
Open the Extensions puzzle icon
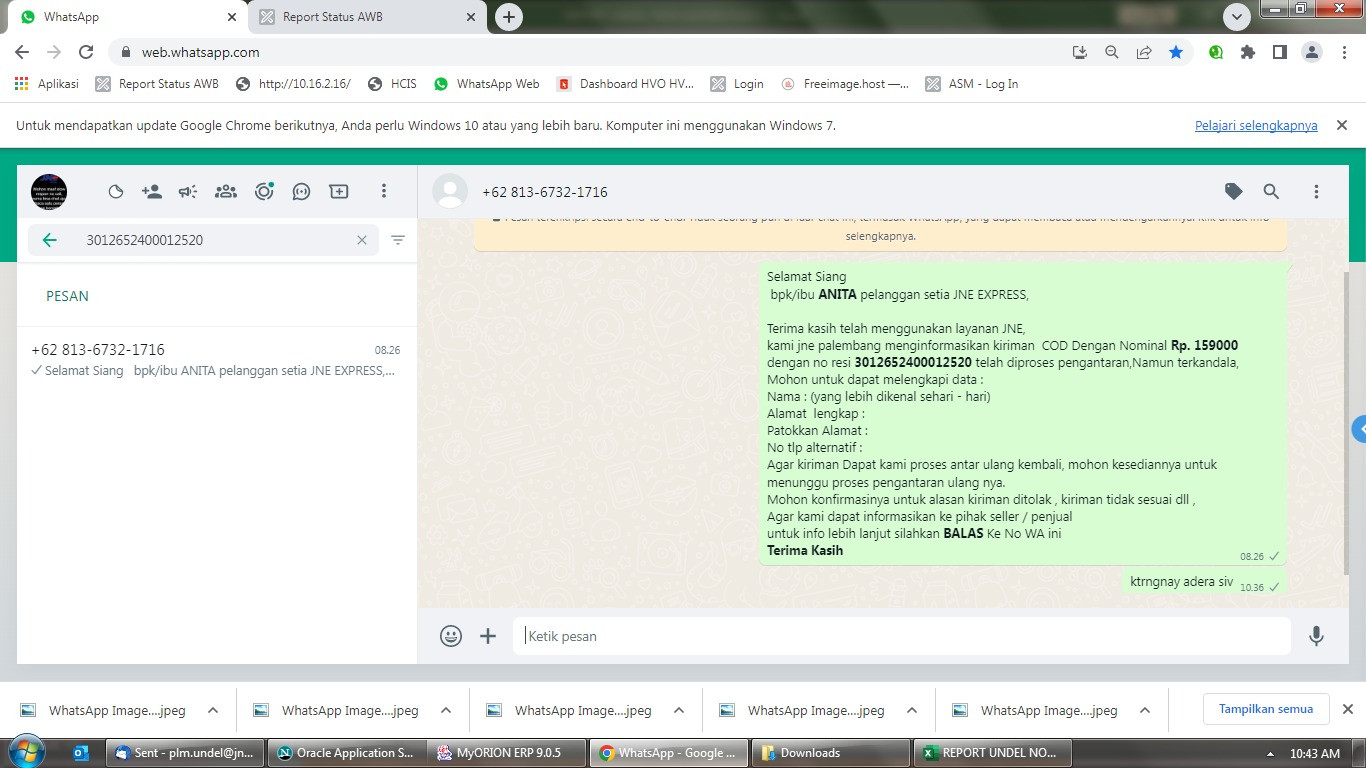point(1248,52)
